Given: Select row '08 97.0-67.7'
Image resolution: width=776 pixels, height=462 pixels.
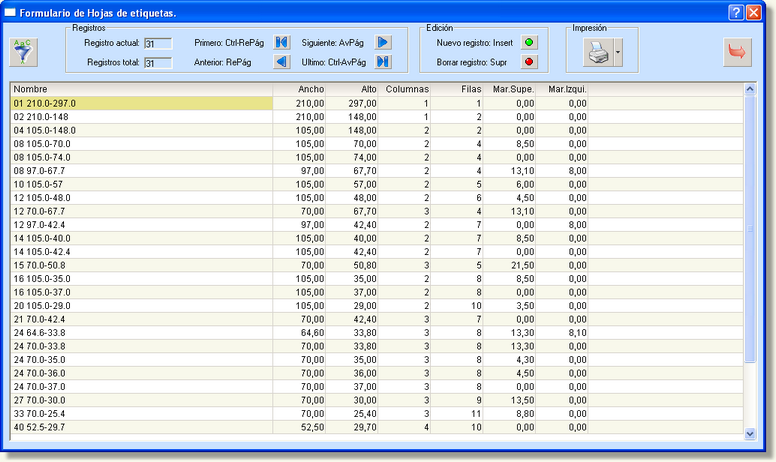Looking at the screenshot, I should (377, 171).
